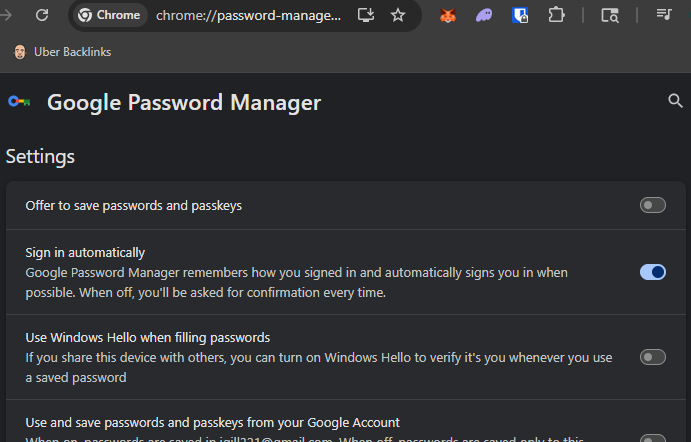Reload the page with the refresh icon
The width and height of the screenshot is (691, 442).
click(x=42, y=15)
